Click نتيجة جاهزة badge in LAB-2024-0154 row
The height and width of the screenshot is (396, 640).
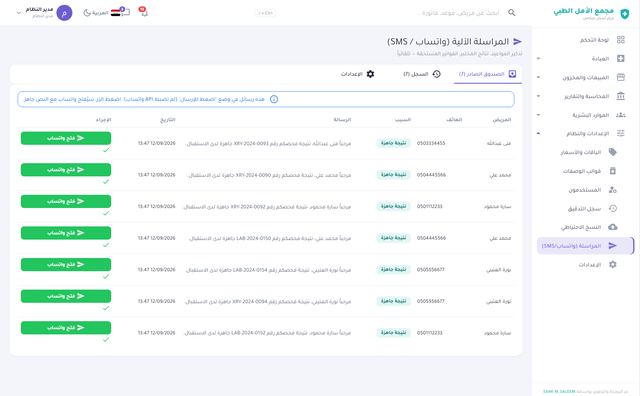click(393, 269)
